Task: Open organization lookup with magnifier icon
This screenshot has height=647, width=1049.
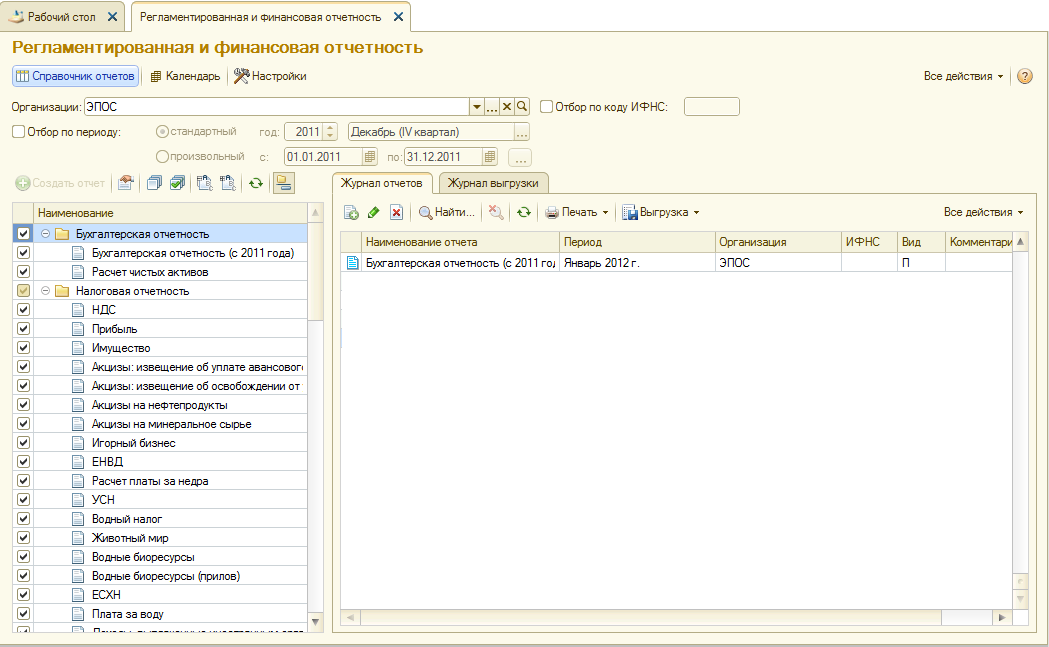Action: [522, 106]
